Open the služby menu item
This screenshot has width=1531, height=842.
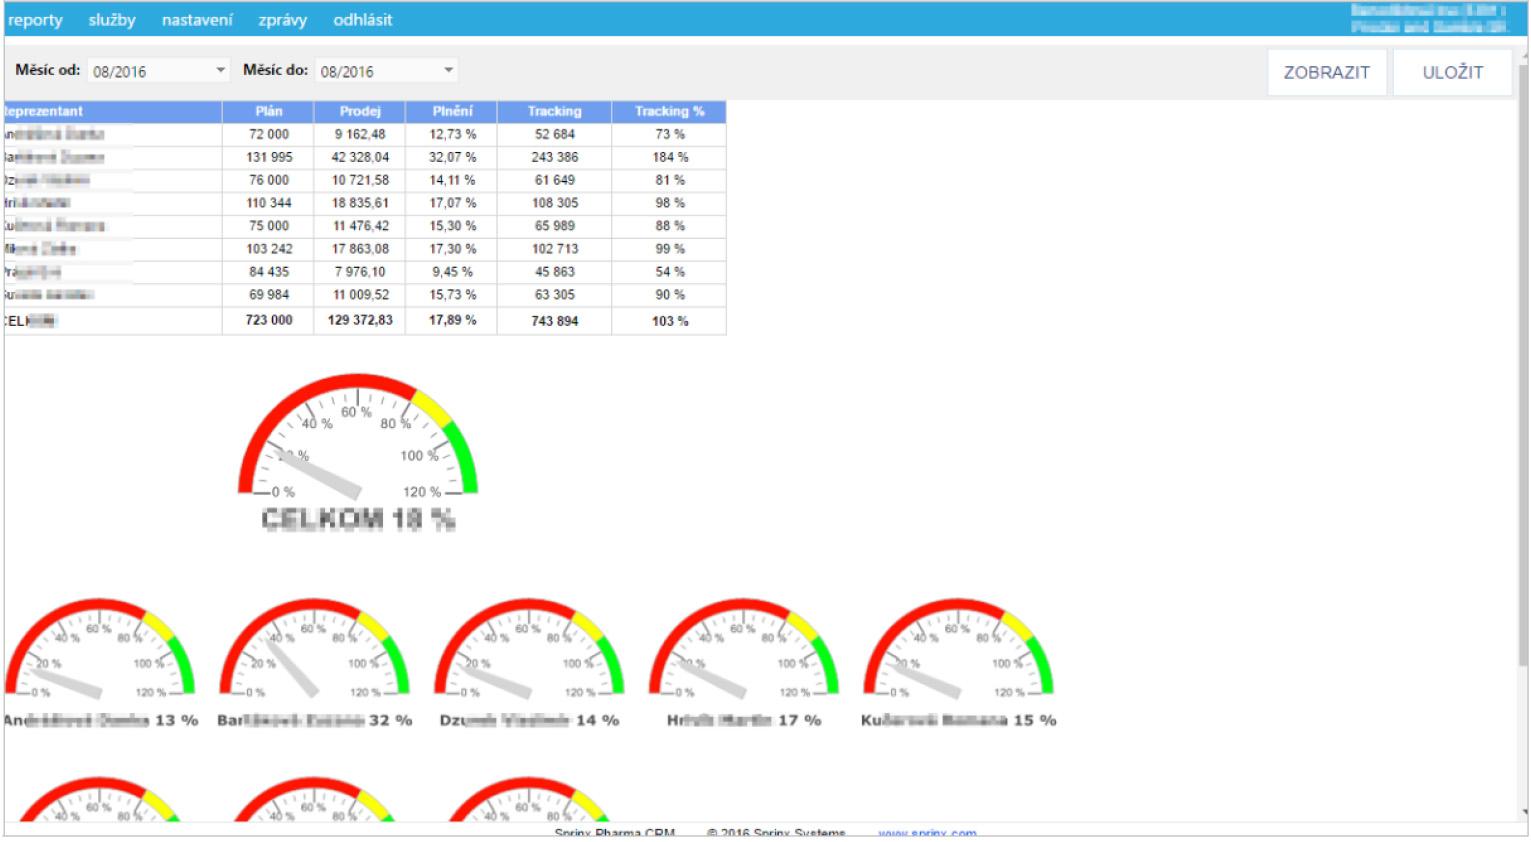pyautogui.click(x=112, y=20)
